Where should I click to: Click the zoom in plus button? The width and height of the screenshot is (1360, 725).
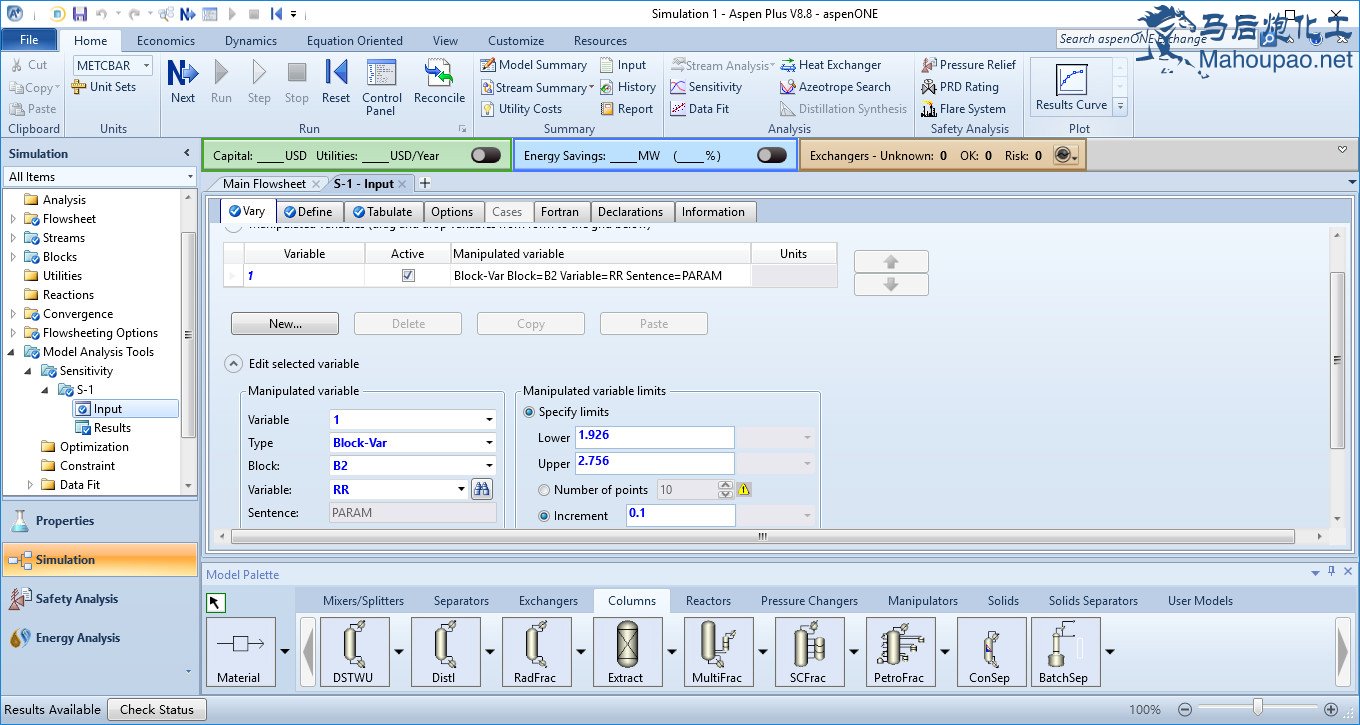tap(1331, 709)
